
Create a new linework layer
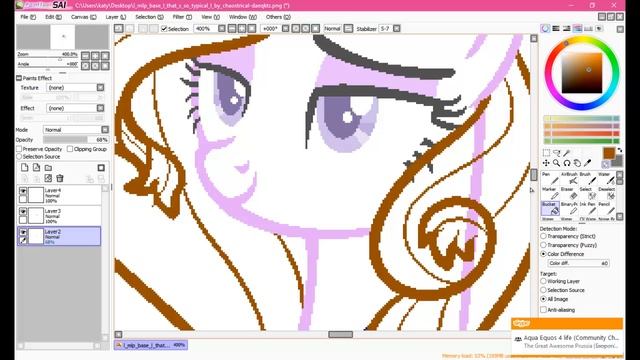pos(36,168)
